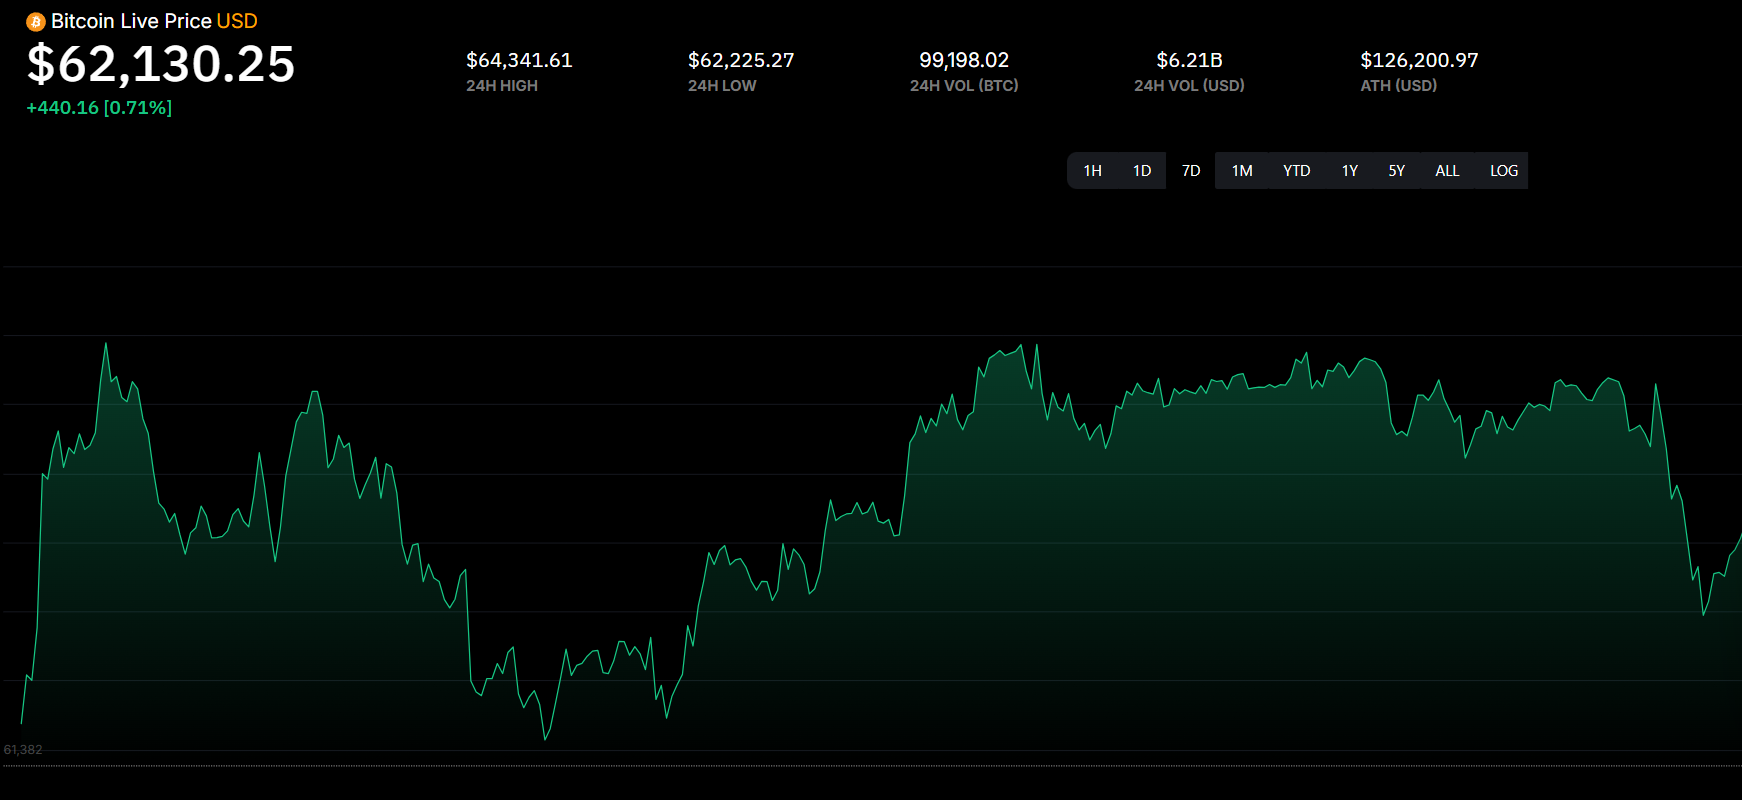Select the 1Y time range tab
Viewport: 1742px width, 800px height.
[1350, 171]
